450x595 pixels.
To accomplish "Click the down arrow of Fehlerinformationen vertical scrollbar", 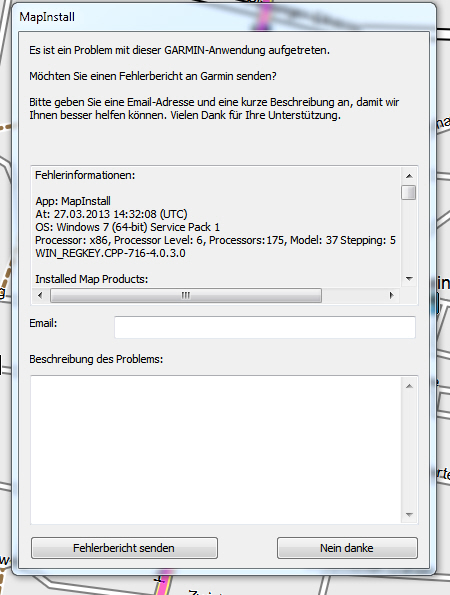I will pos(409,279).
